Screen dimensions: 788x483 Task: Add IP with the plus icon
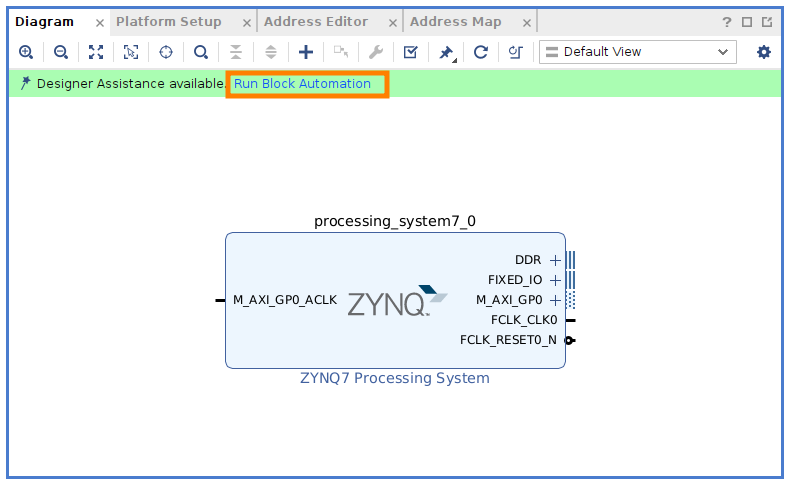306,52
